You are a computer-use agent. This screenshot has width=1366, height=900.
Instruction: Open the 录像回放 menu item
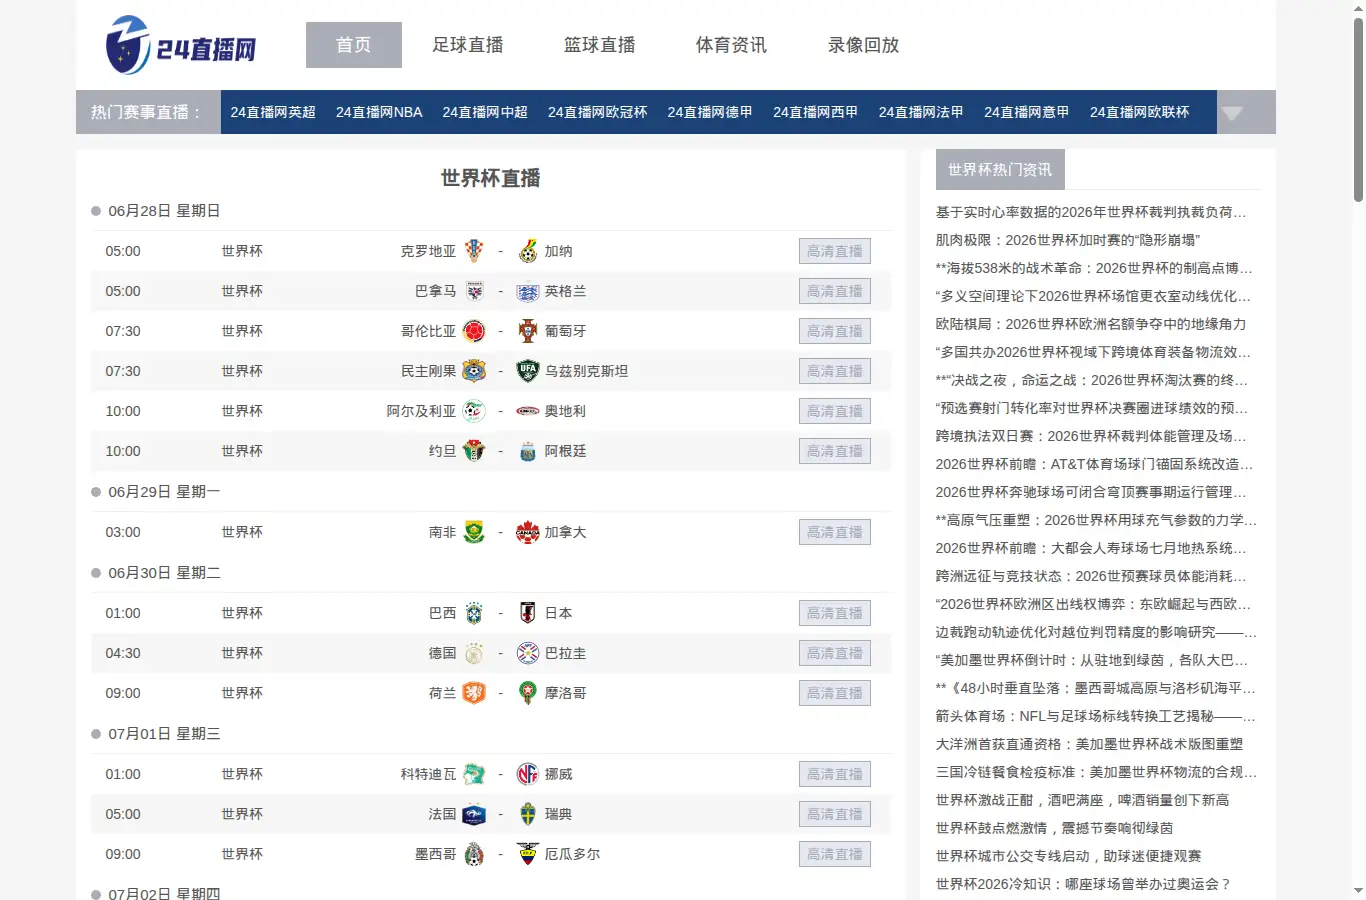coord(864,45)
